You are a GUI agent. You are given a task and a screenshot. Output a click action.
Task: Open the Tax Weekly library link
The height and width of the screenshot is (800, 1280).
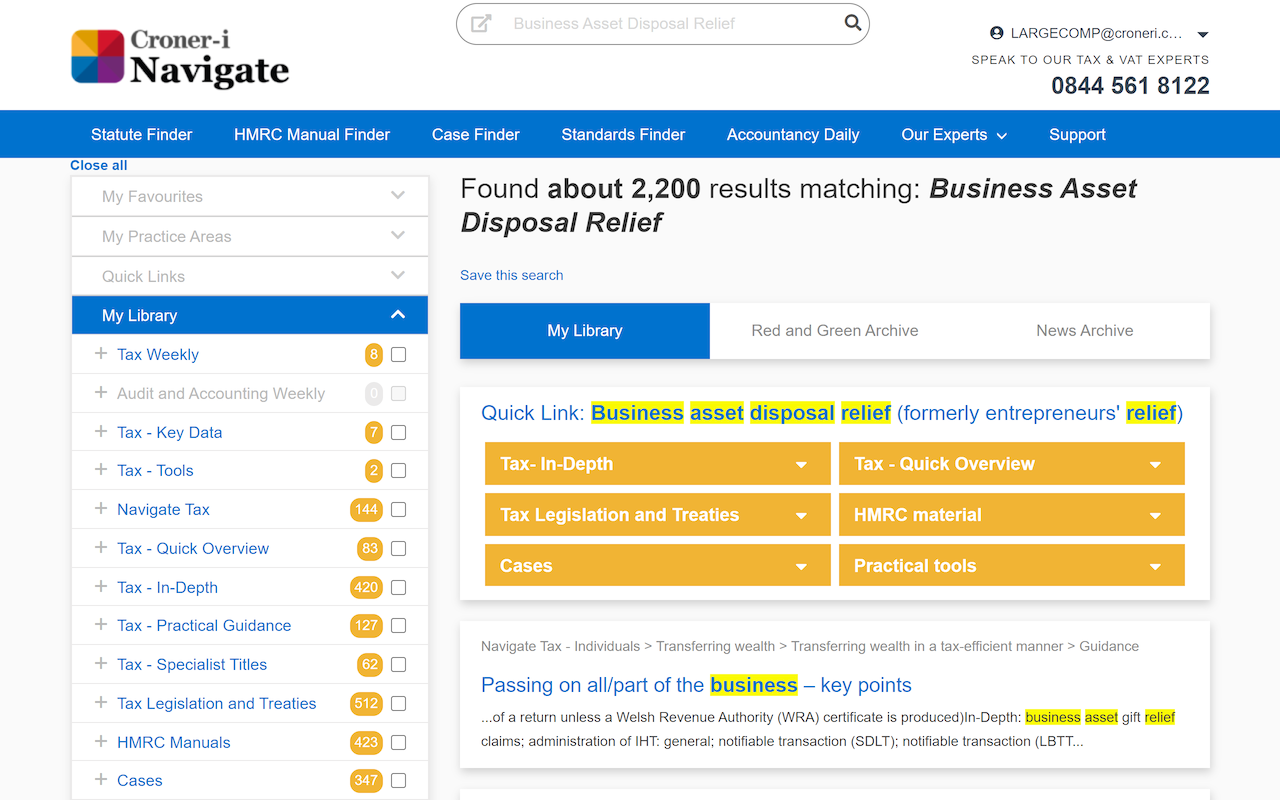coord(158,354)
